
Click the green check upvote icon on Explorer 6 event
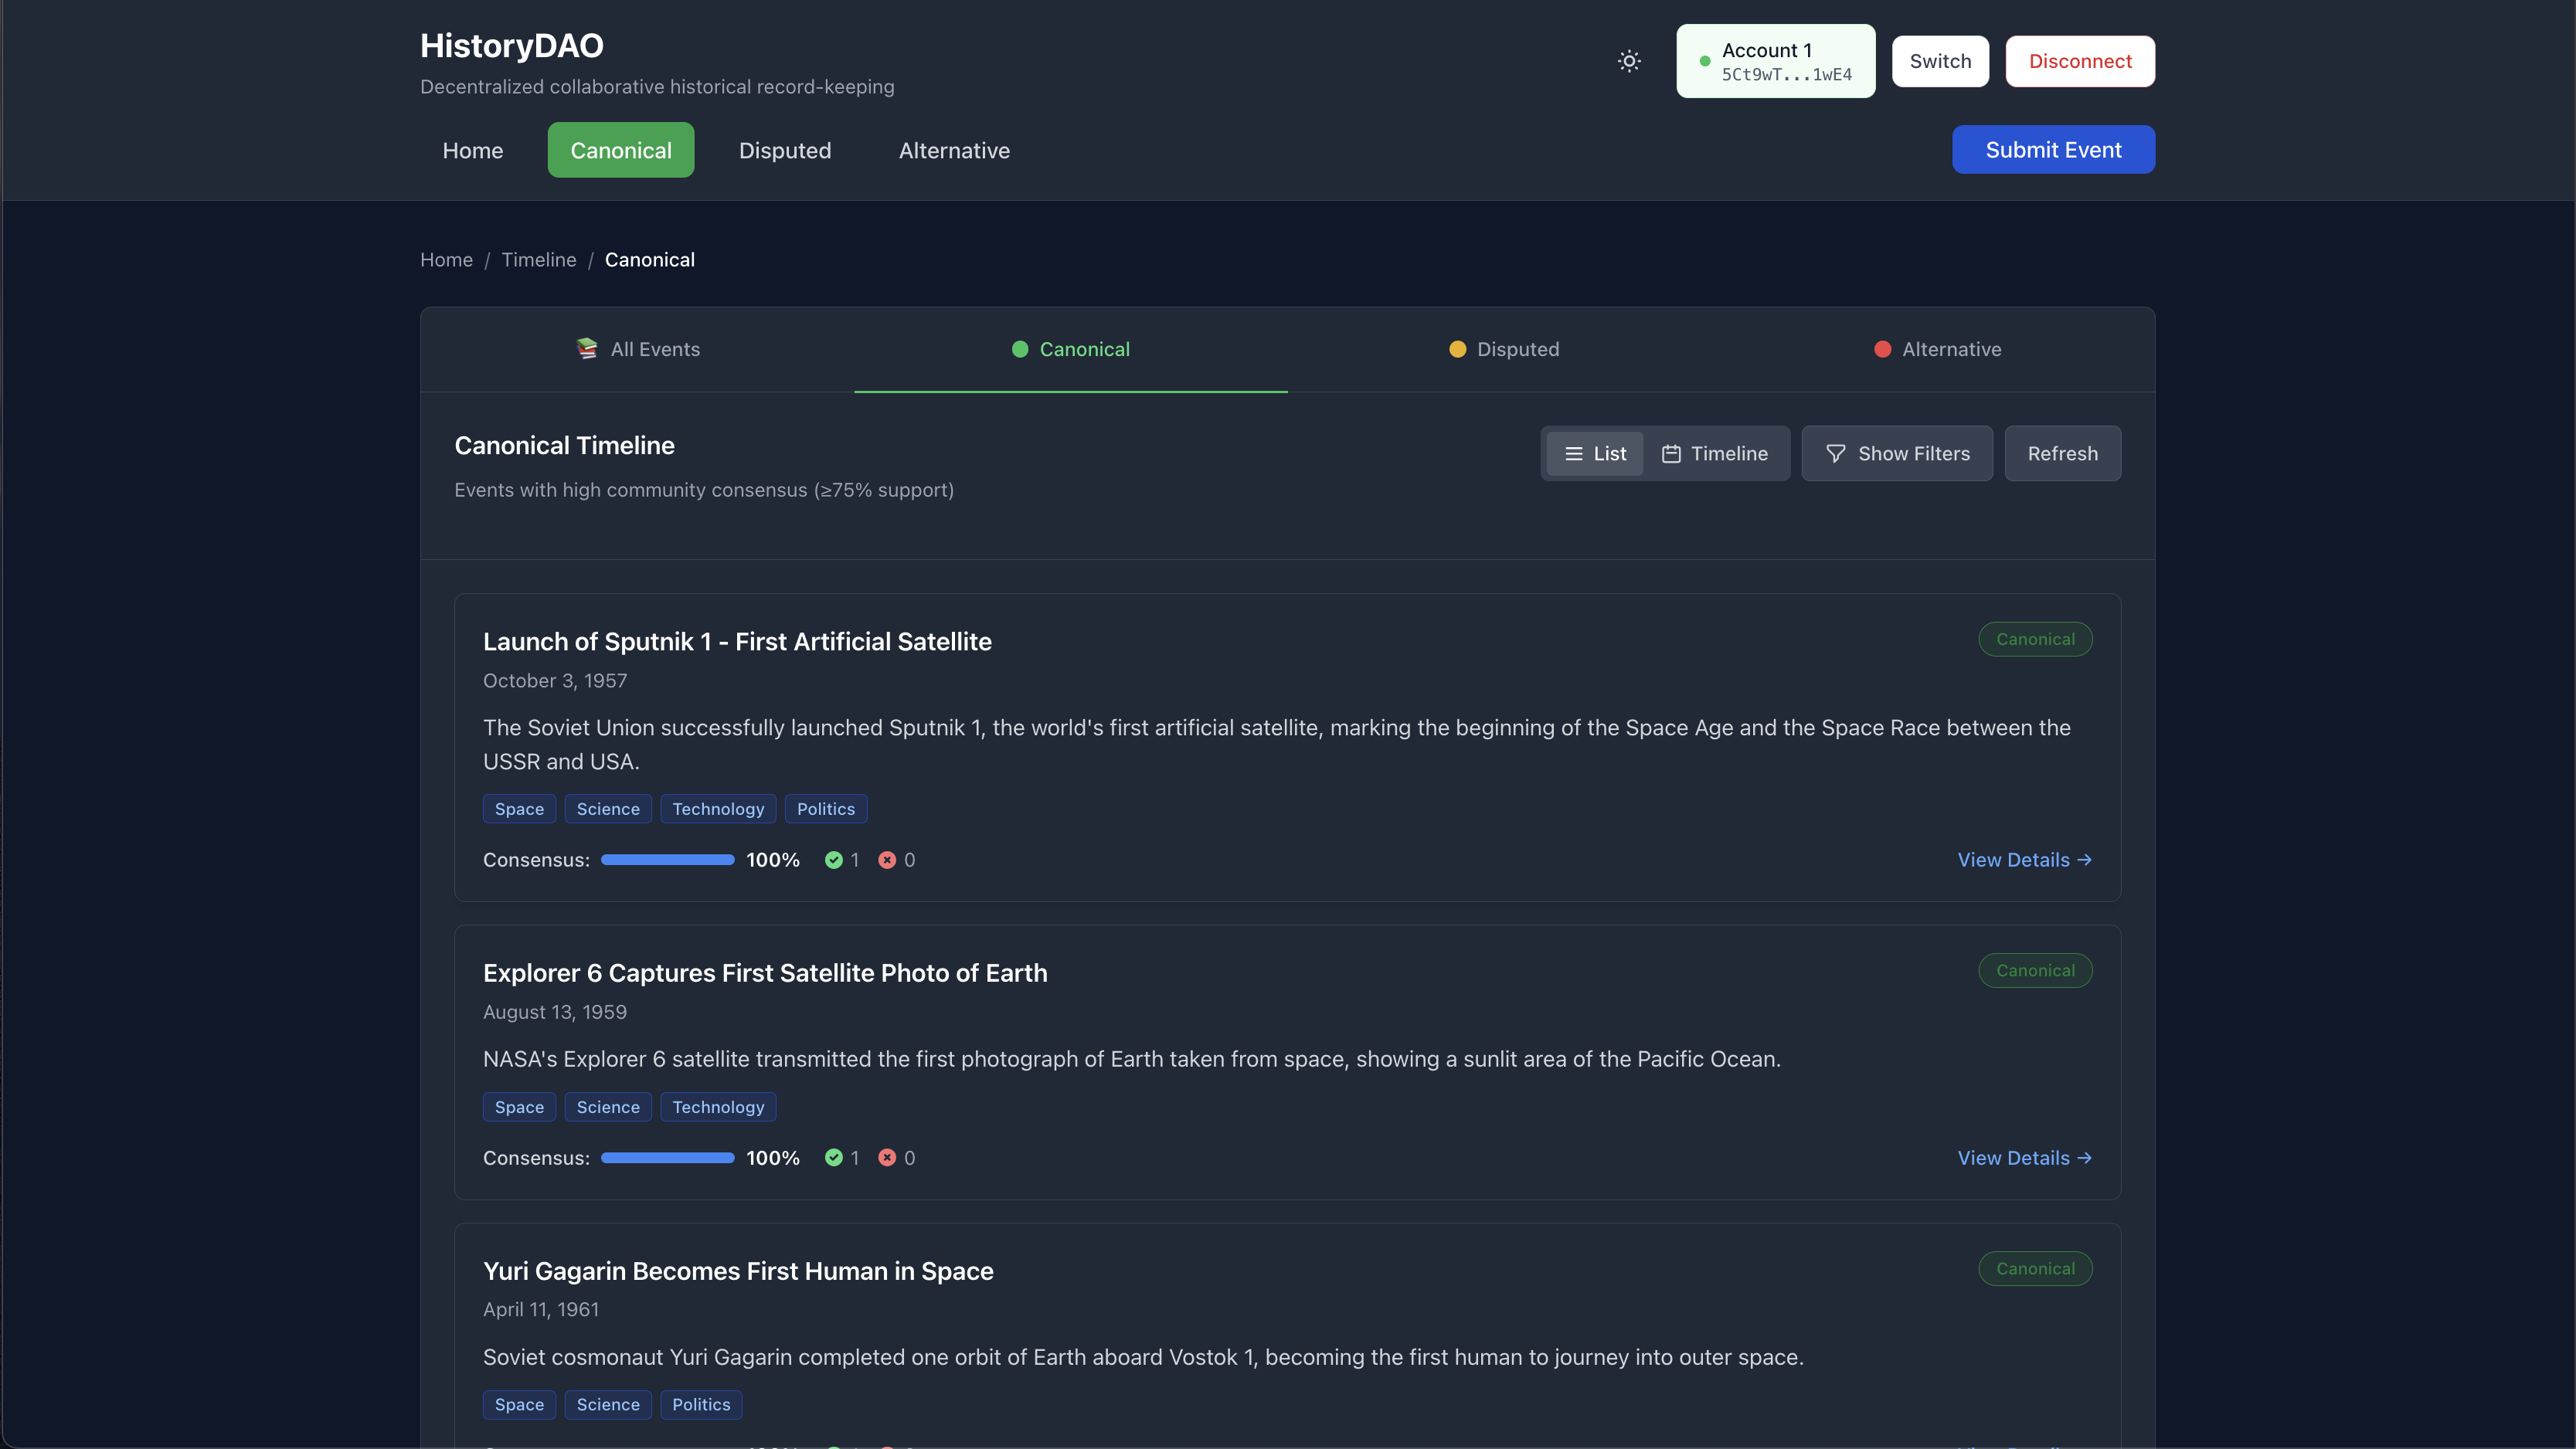833,1157
